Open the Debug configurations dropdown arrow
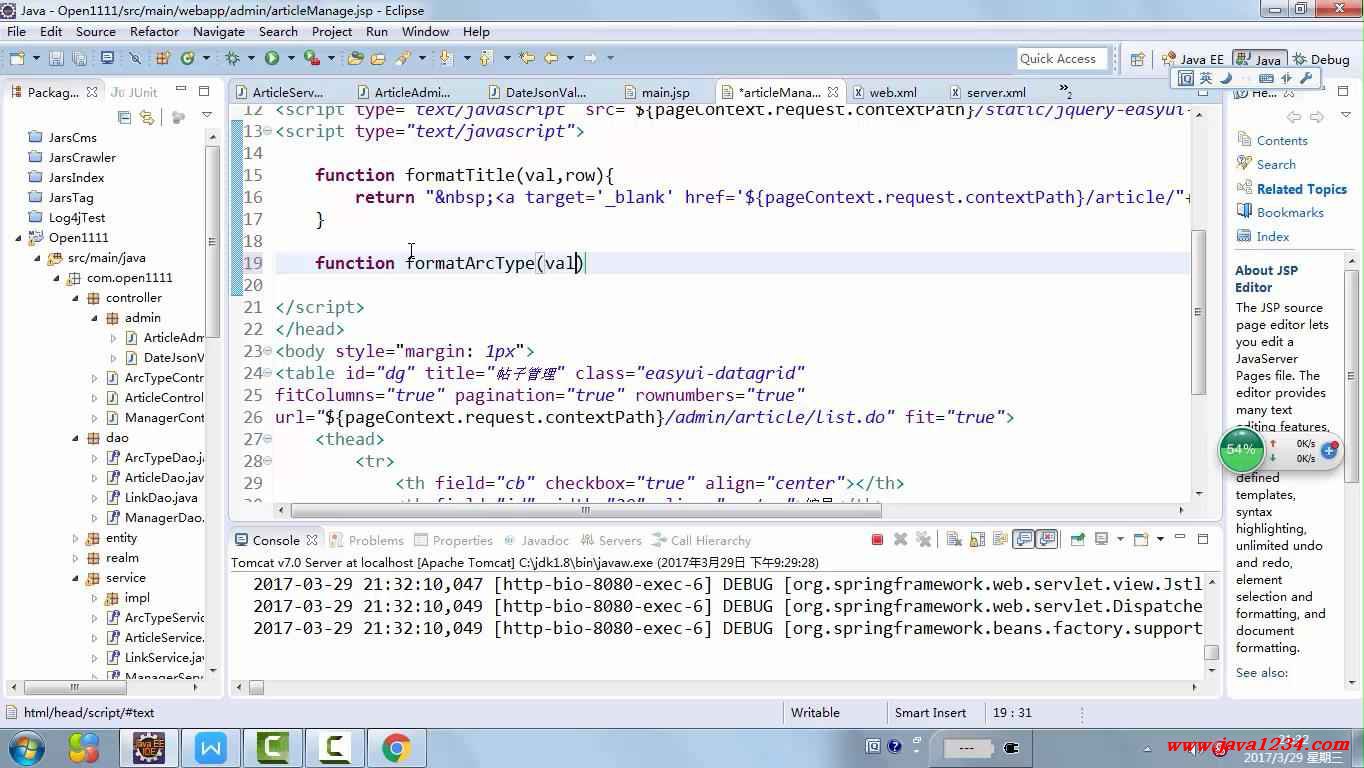 point(249,59)
